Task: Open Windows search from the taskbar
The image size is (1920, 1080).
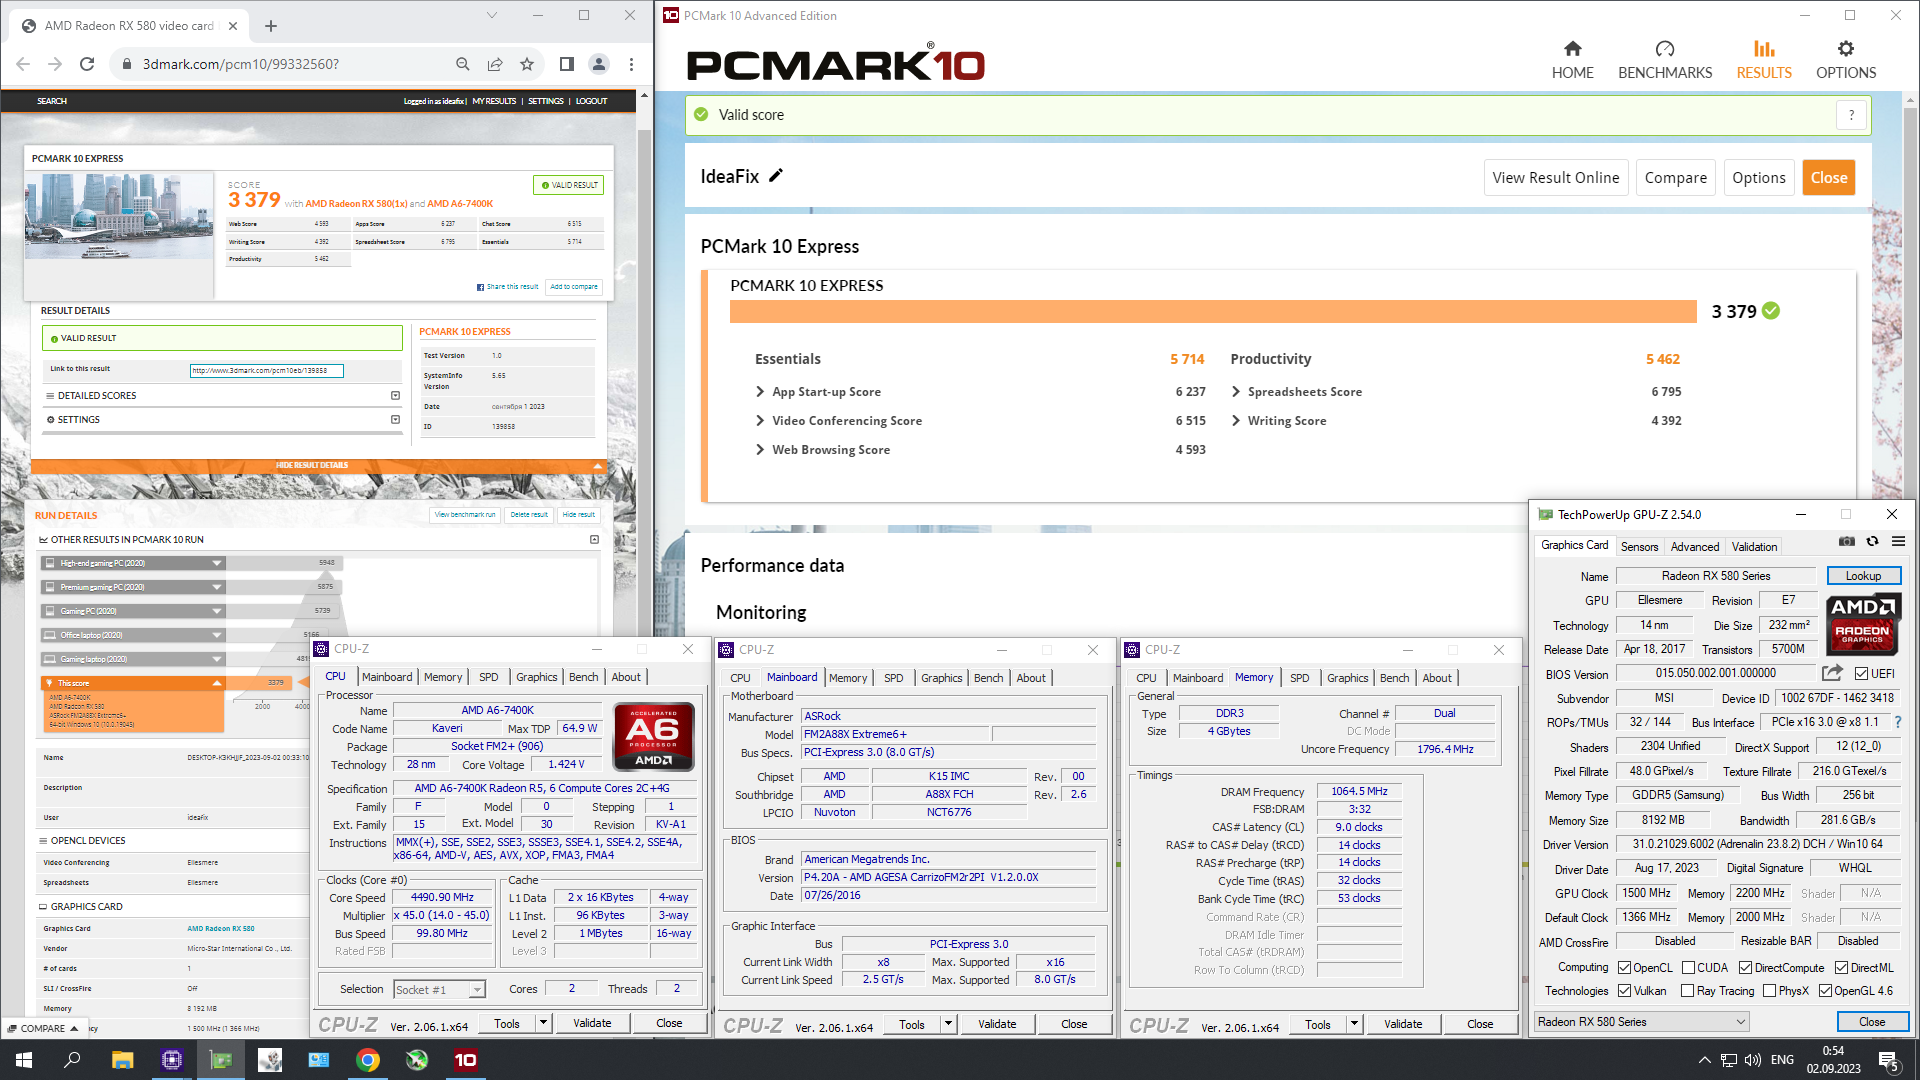Action: [72, 1060]
